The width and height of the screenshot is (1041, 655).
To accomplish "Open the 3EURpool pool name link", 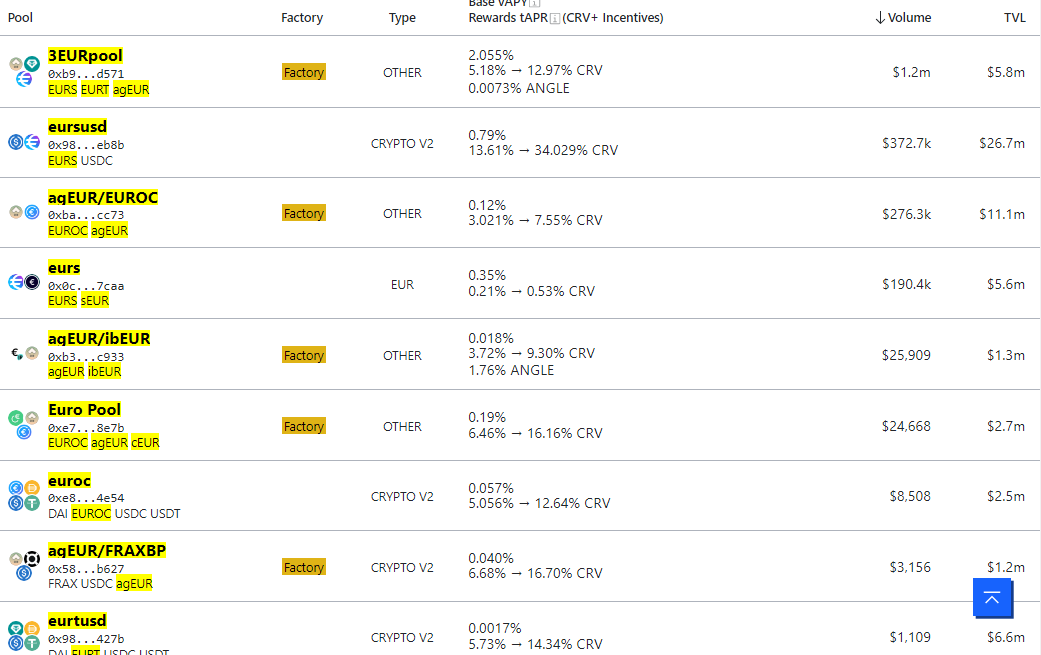I will pos(85,56).
